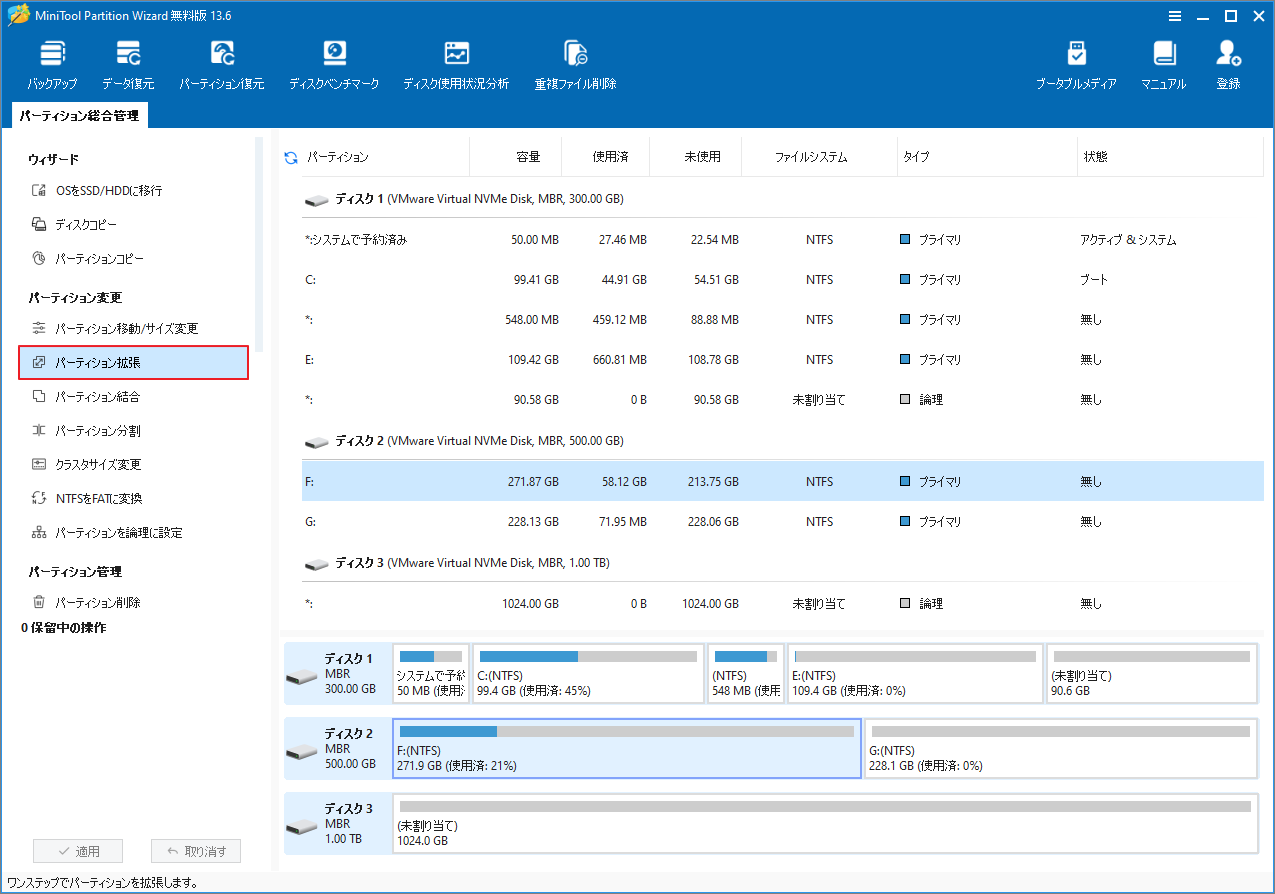Open ブータブルメディア (Bootable Media) builder
Viewport: 1275px width, 894px height.
(x=1077, y=62)
